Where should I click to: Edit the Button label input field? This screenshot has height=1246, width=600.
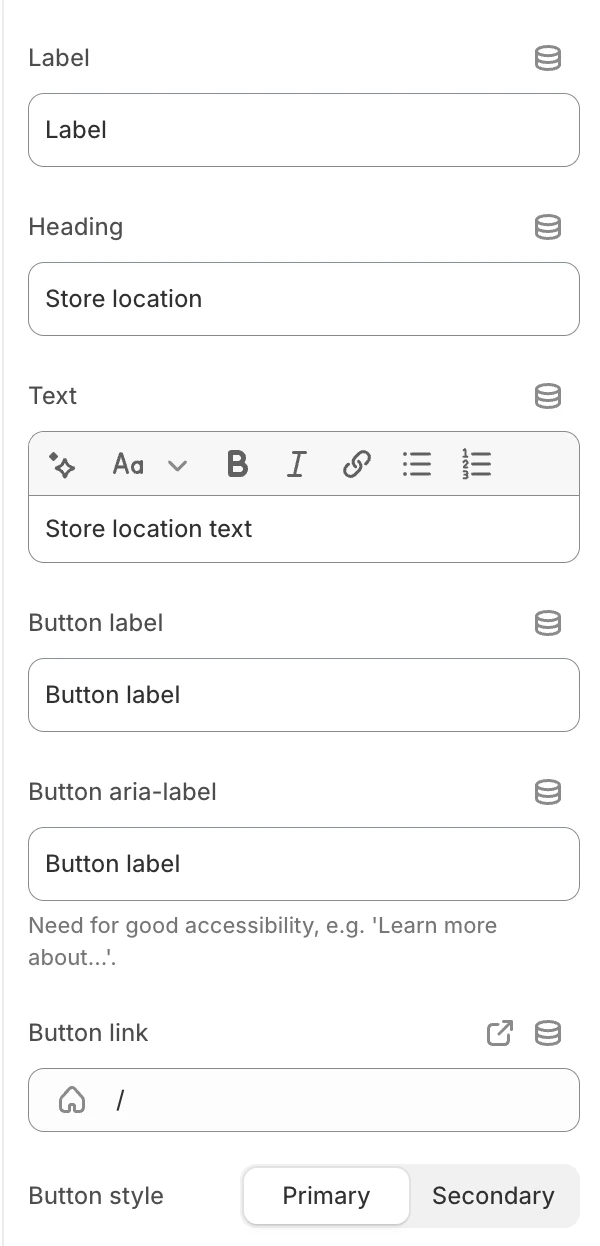304,695
